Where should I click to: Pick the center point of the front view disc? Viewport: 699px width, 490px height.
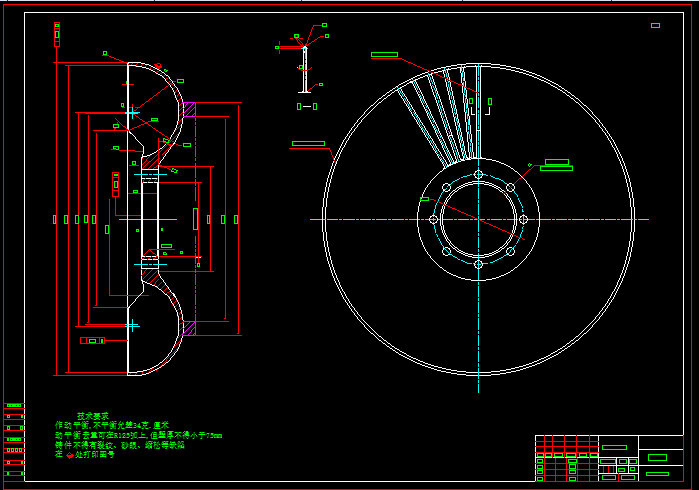(478, 219)
